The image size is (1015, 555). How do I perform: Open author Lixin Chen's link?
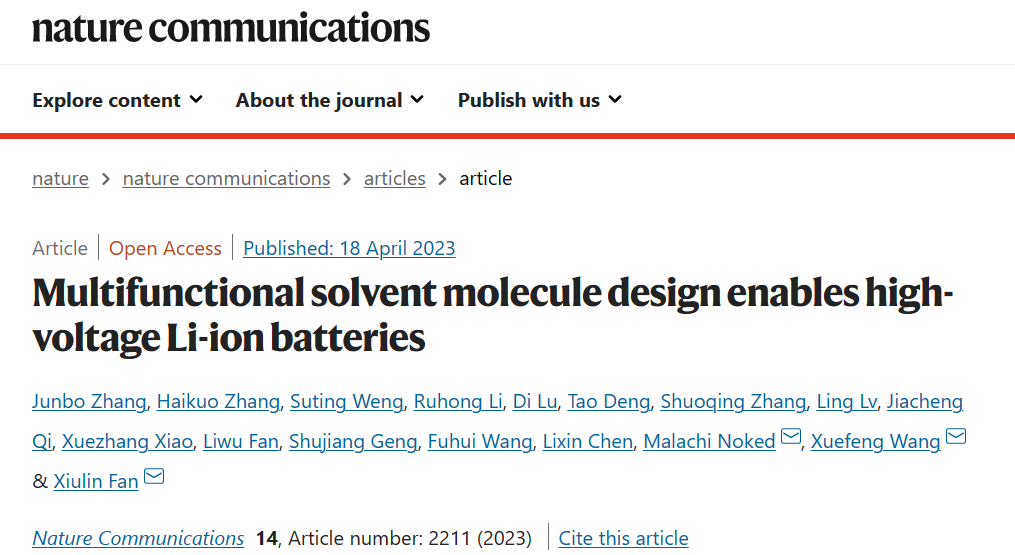tap(588, 442)
